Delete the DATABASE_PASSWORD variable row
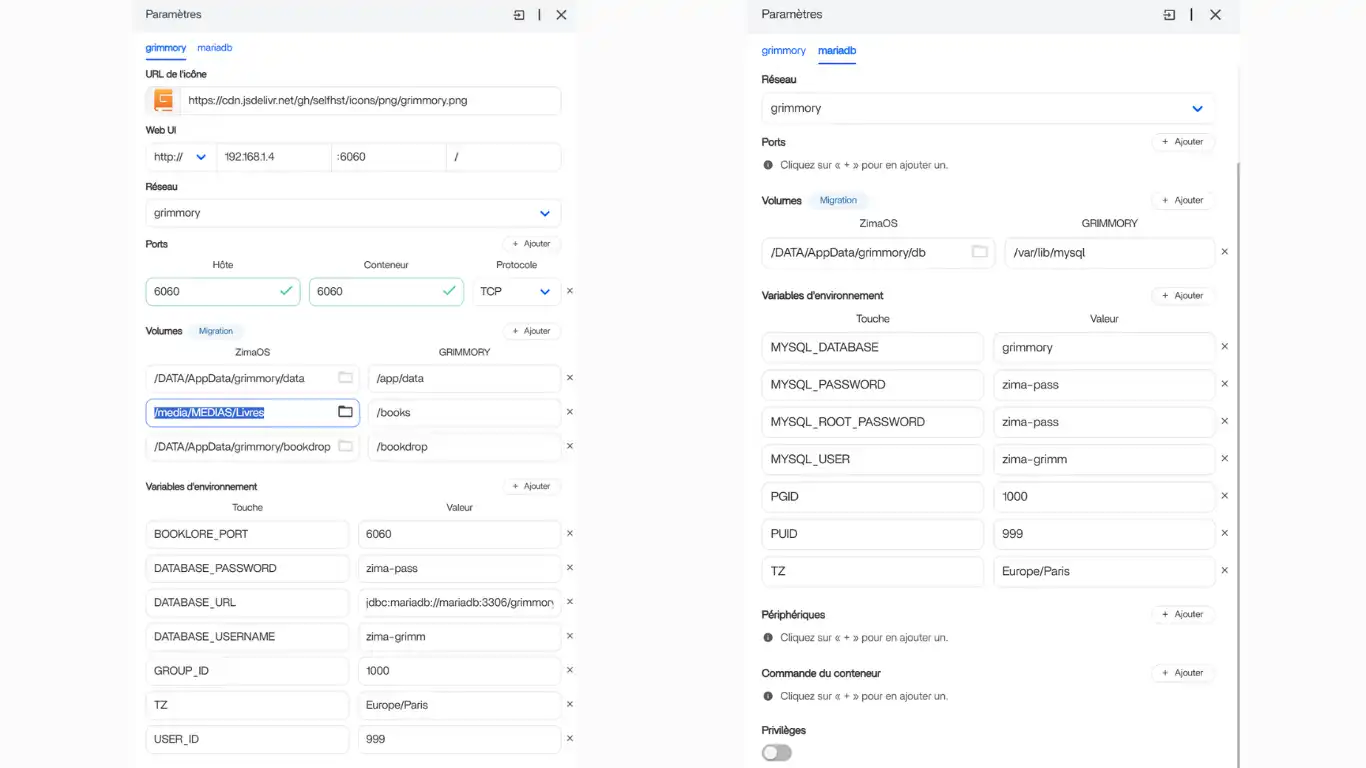The width and height of the screenshot is (1366, 768). pos(570,567)
